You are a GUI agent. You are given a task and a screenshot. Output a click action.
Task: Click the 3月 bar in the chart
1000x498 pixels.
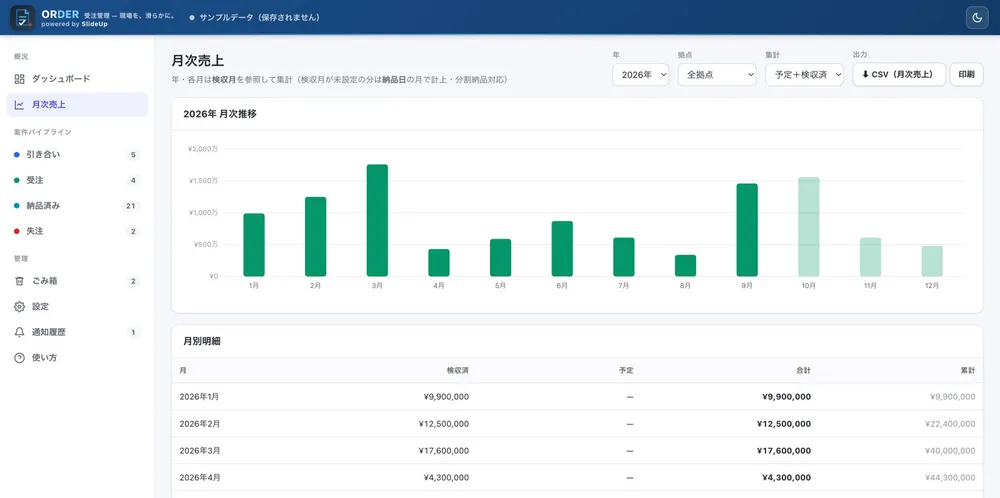377,221
